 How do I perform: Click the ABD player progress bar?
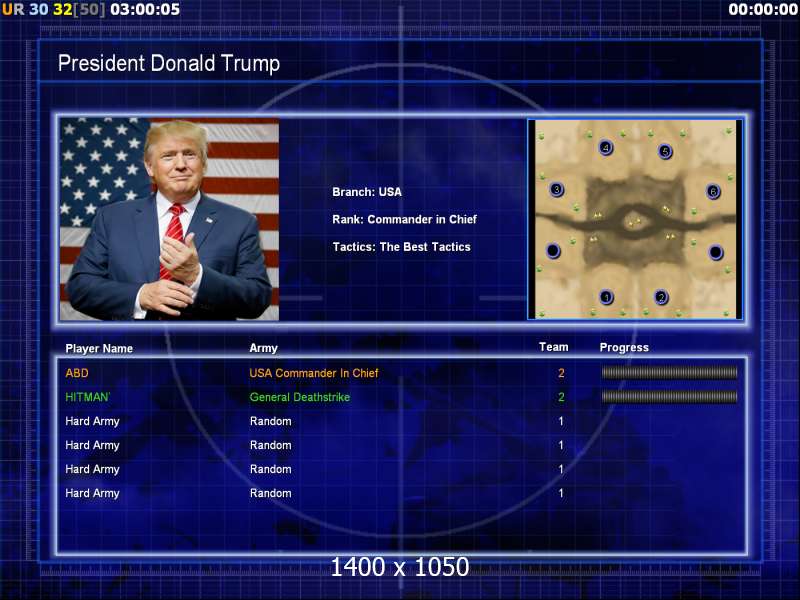(x=669, y=373)
